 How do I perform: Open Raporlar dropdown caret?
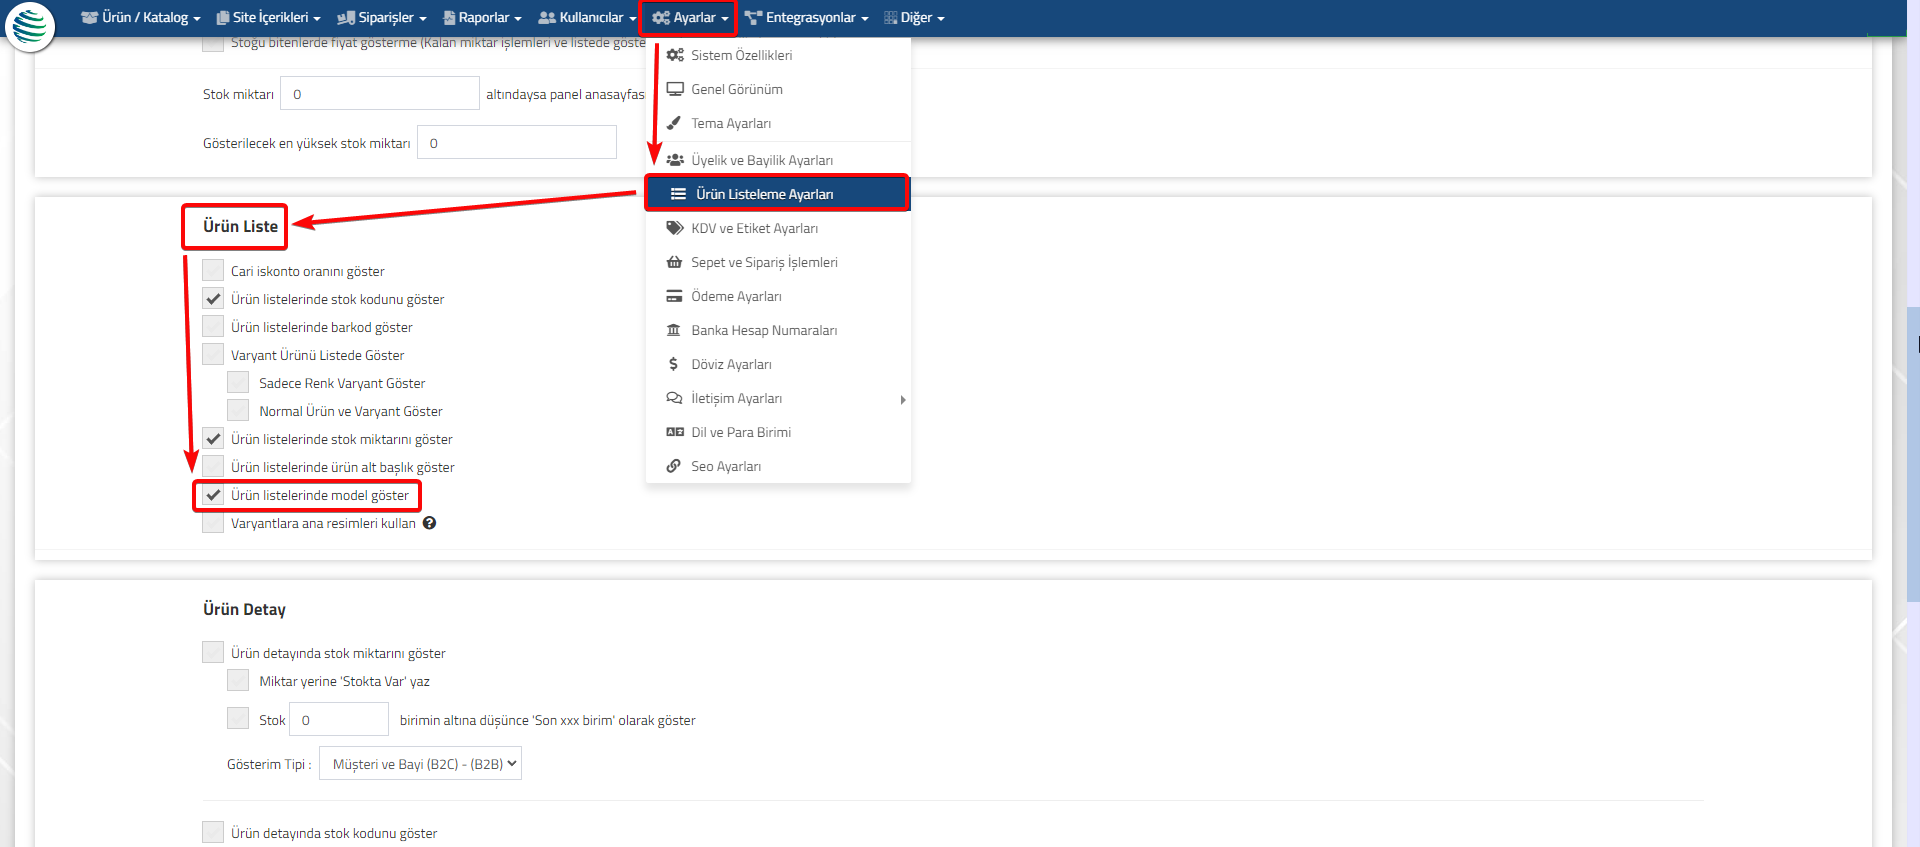(x=518, y=19)
